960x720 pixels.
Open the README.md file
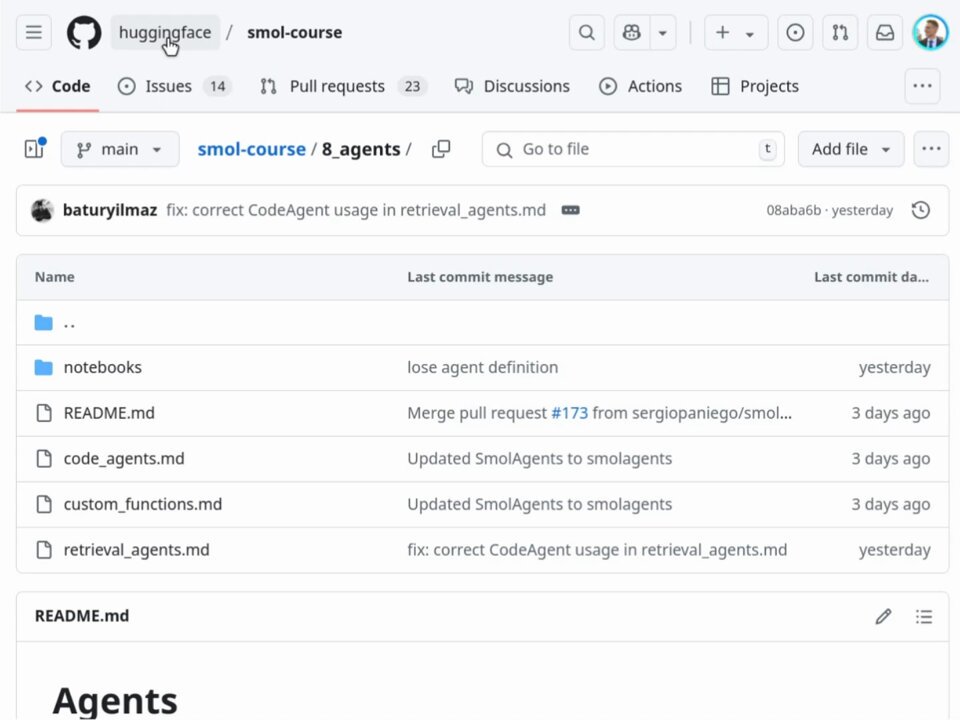click(x=109, y=413)
